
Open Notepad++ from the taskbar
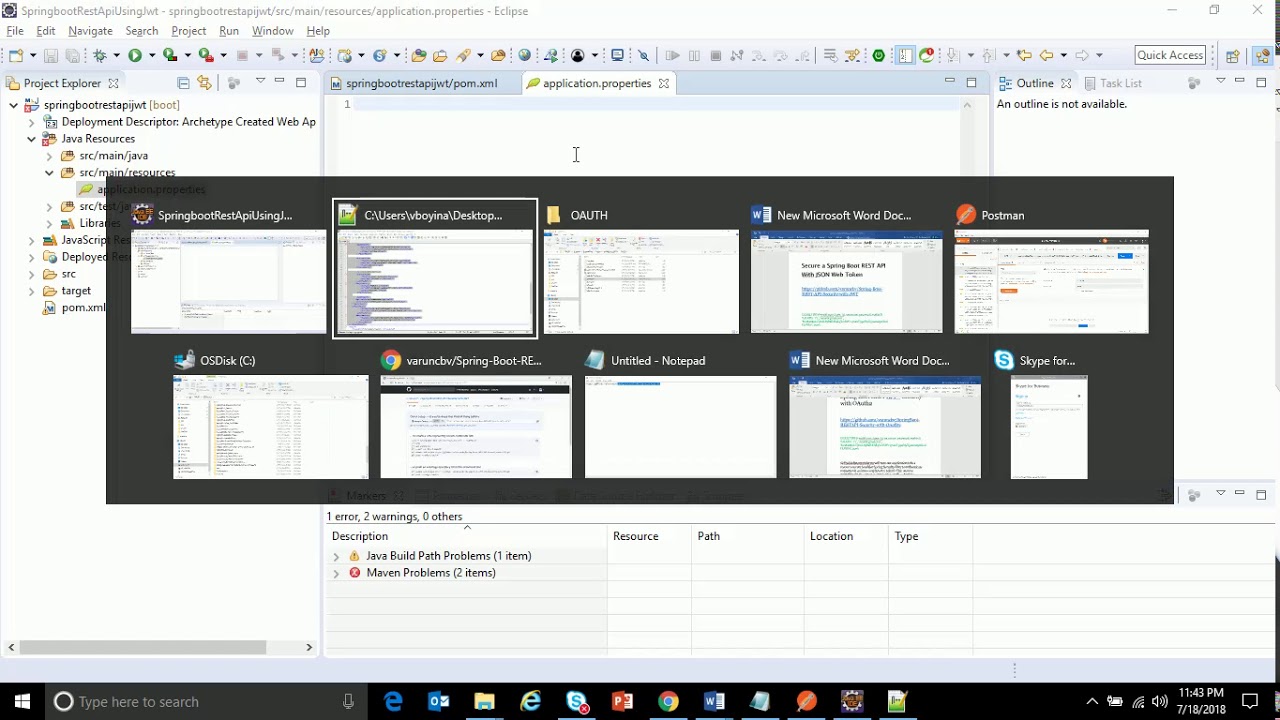[897, 701]
